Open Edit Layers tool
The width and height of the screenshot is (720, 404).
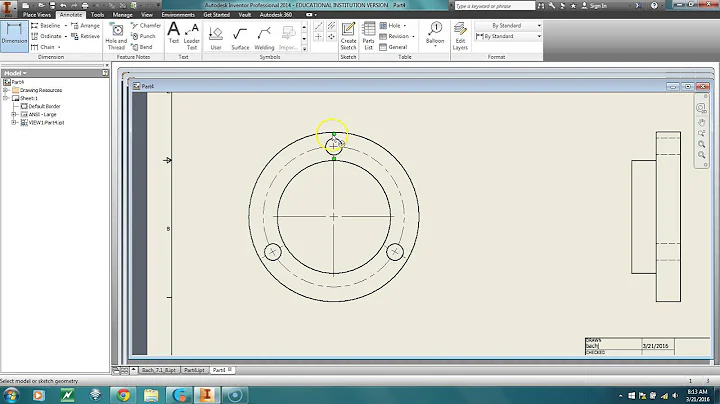coord(460,36)
